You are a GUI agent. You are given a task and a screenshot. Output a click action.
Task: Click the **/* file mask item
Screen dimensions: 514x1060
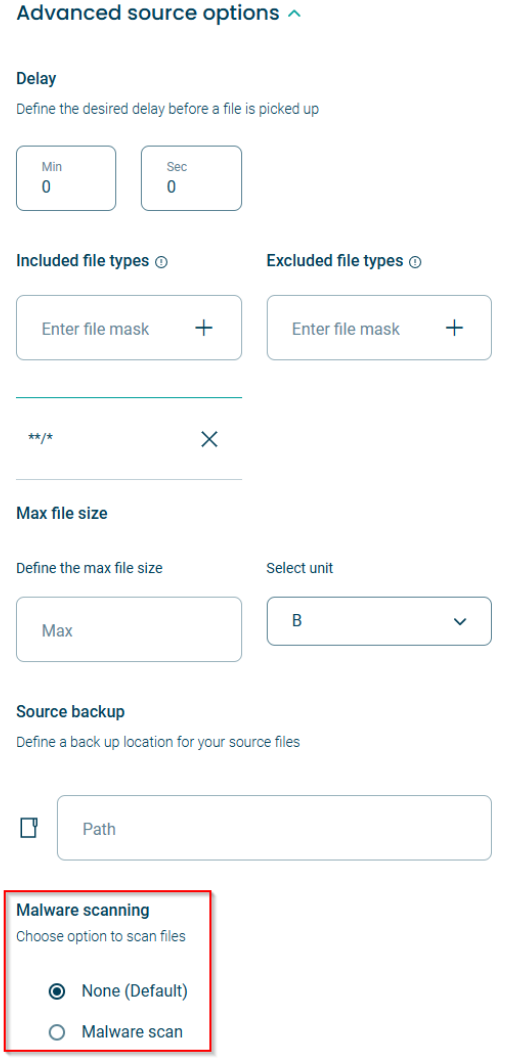click(x=41, y=438)
